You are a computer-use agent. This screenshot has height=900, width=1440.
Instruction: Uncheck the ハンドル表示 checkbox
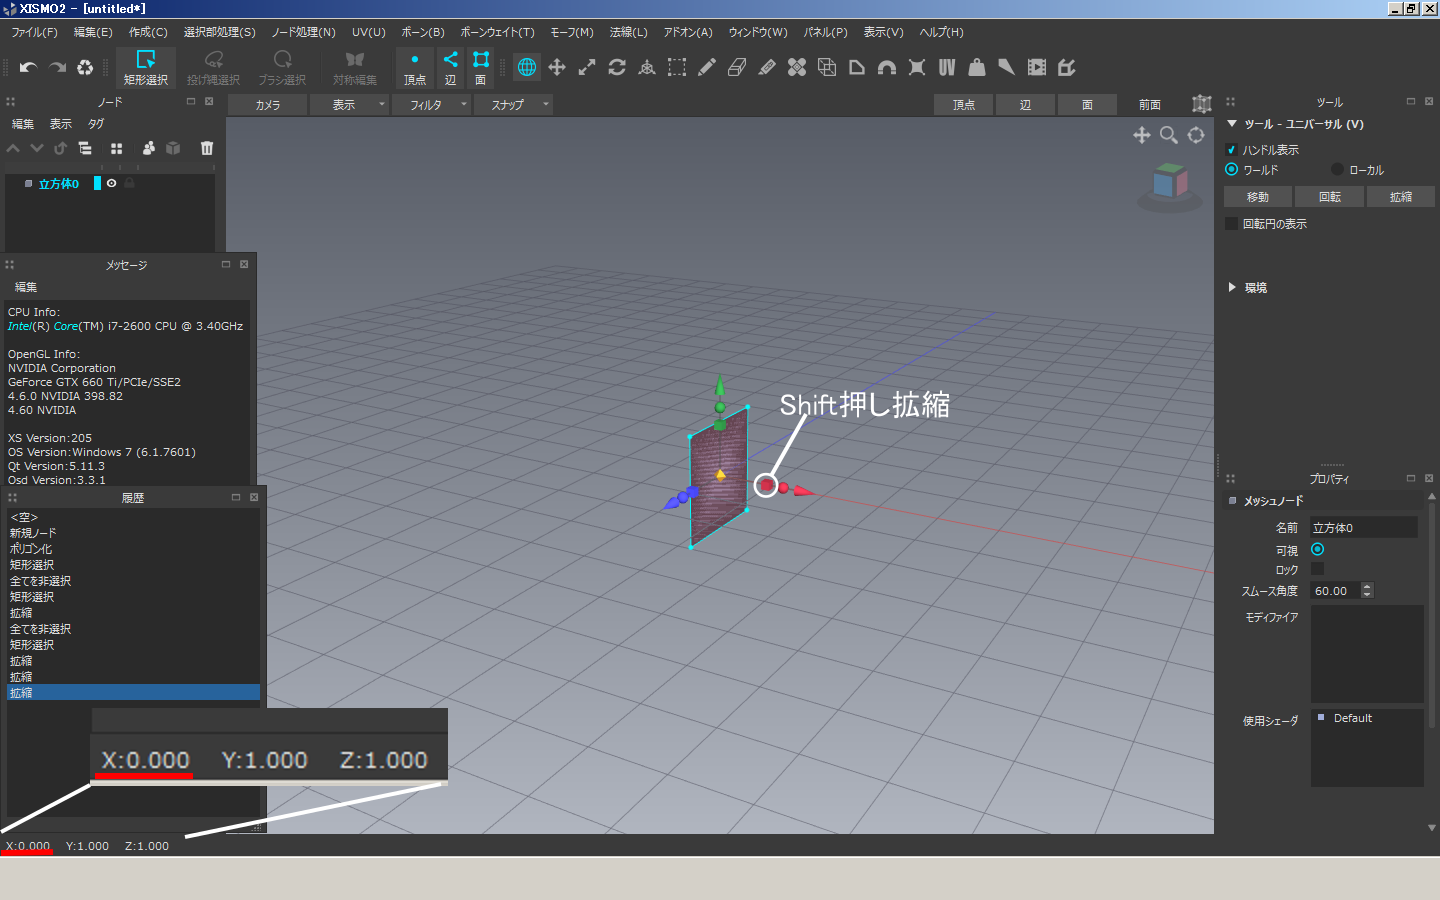pos(1231,150)
